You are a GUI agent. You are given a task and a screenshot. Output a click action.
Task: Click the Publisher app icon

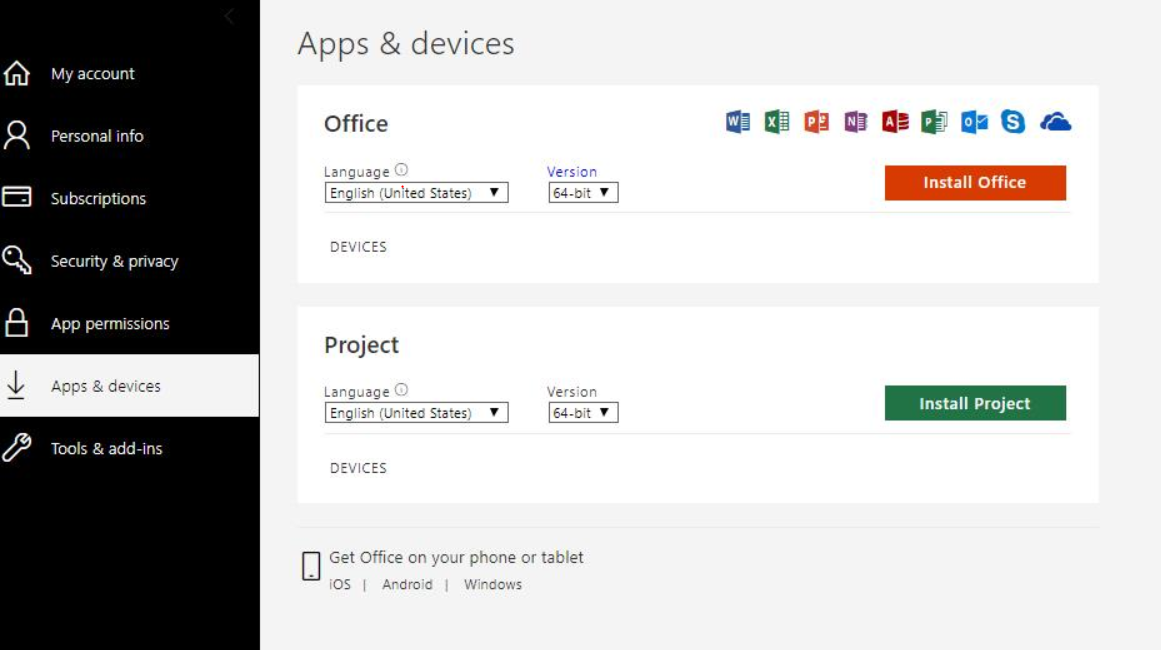(x=934, y=121)
